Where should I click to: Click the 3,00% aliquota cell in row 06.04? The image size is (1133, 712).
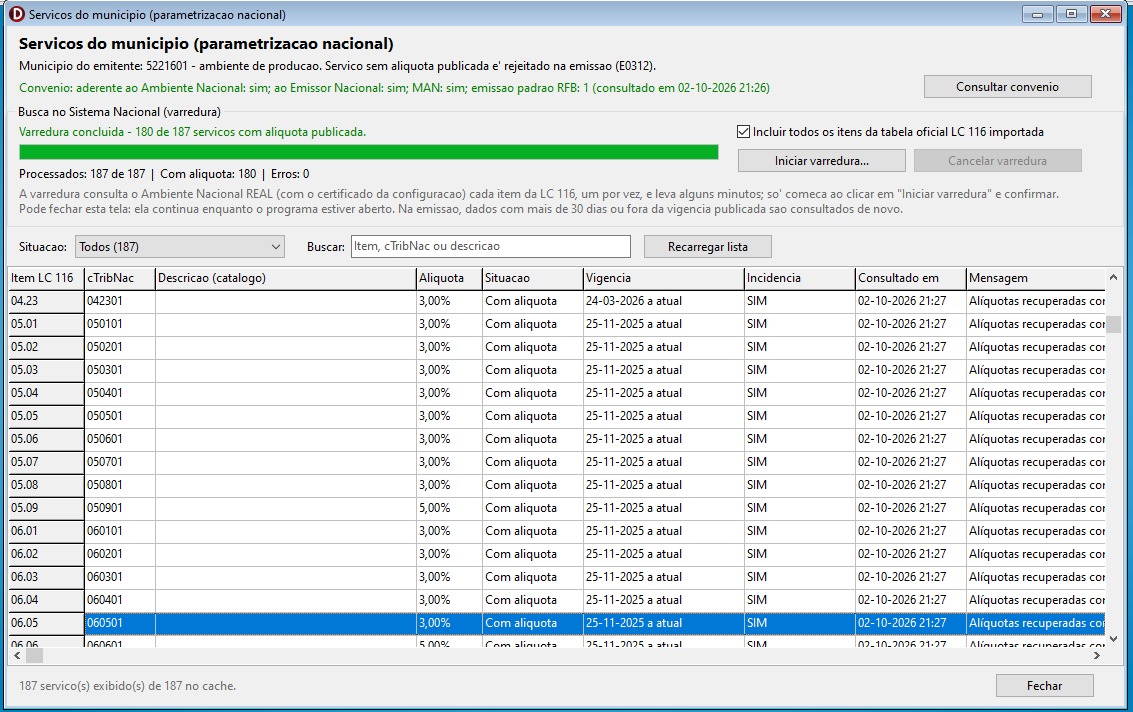tap(449, 600)
